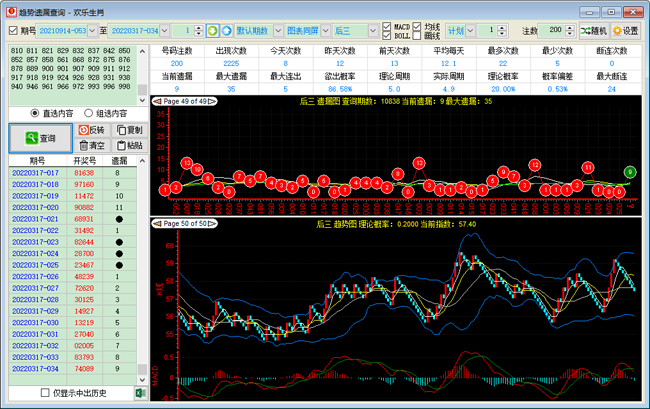
Task: Click 理论概率 value 20.00%
Action: coord(503,89)
